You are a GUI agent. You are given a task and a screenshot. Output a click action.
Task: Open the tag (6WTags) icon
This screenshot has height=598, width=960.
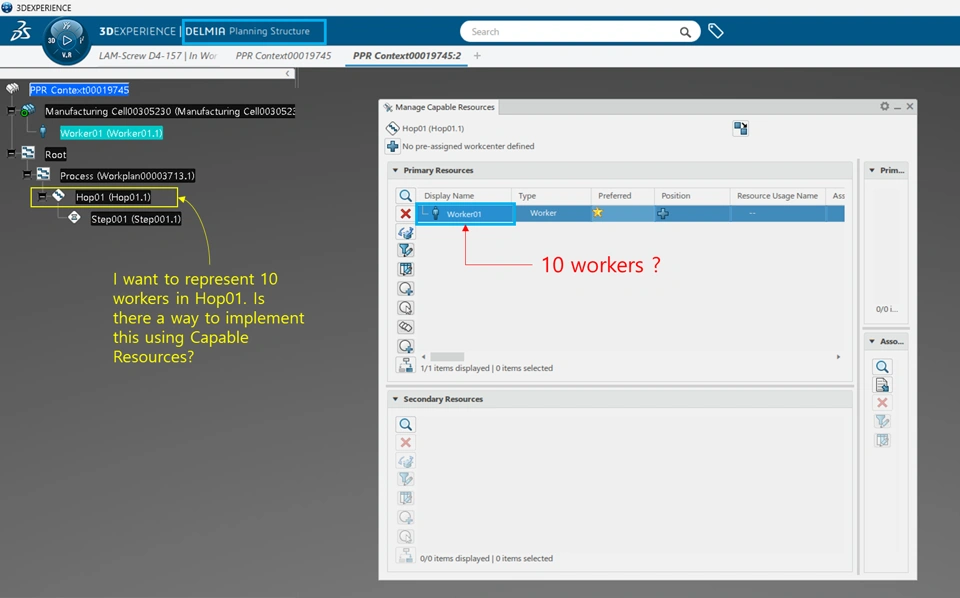pyautogui.click(x=716, y=31)
